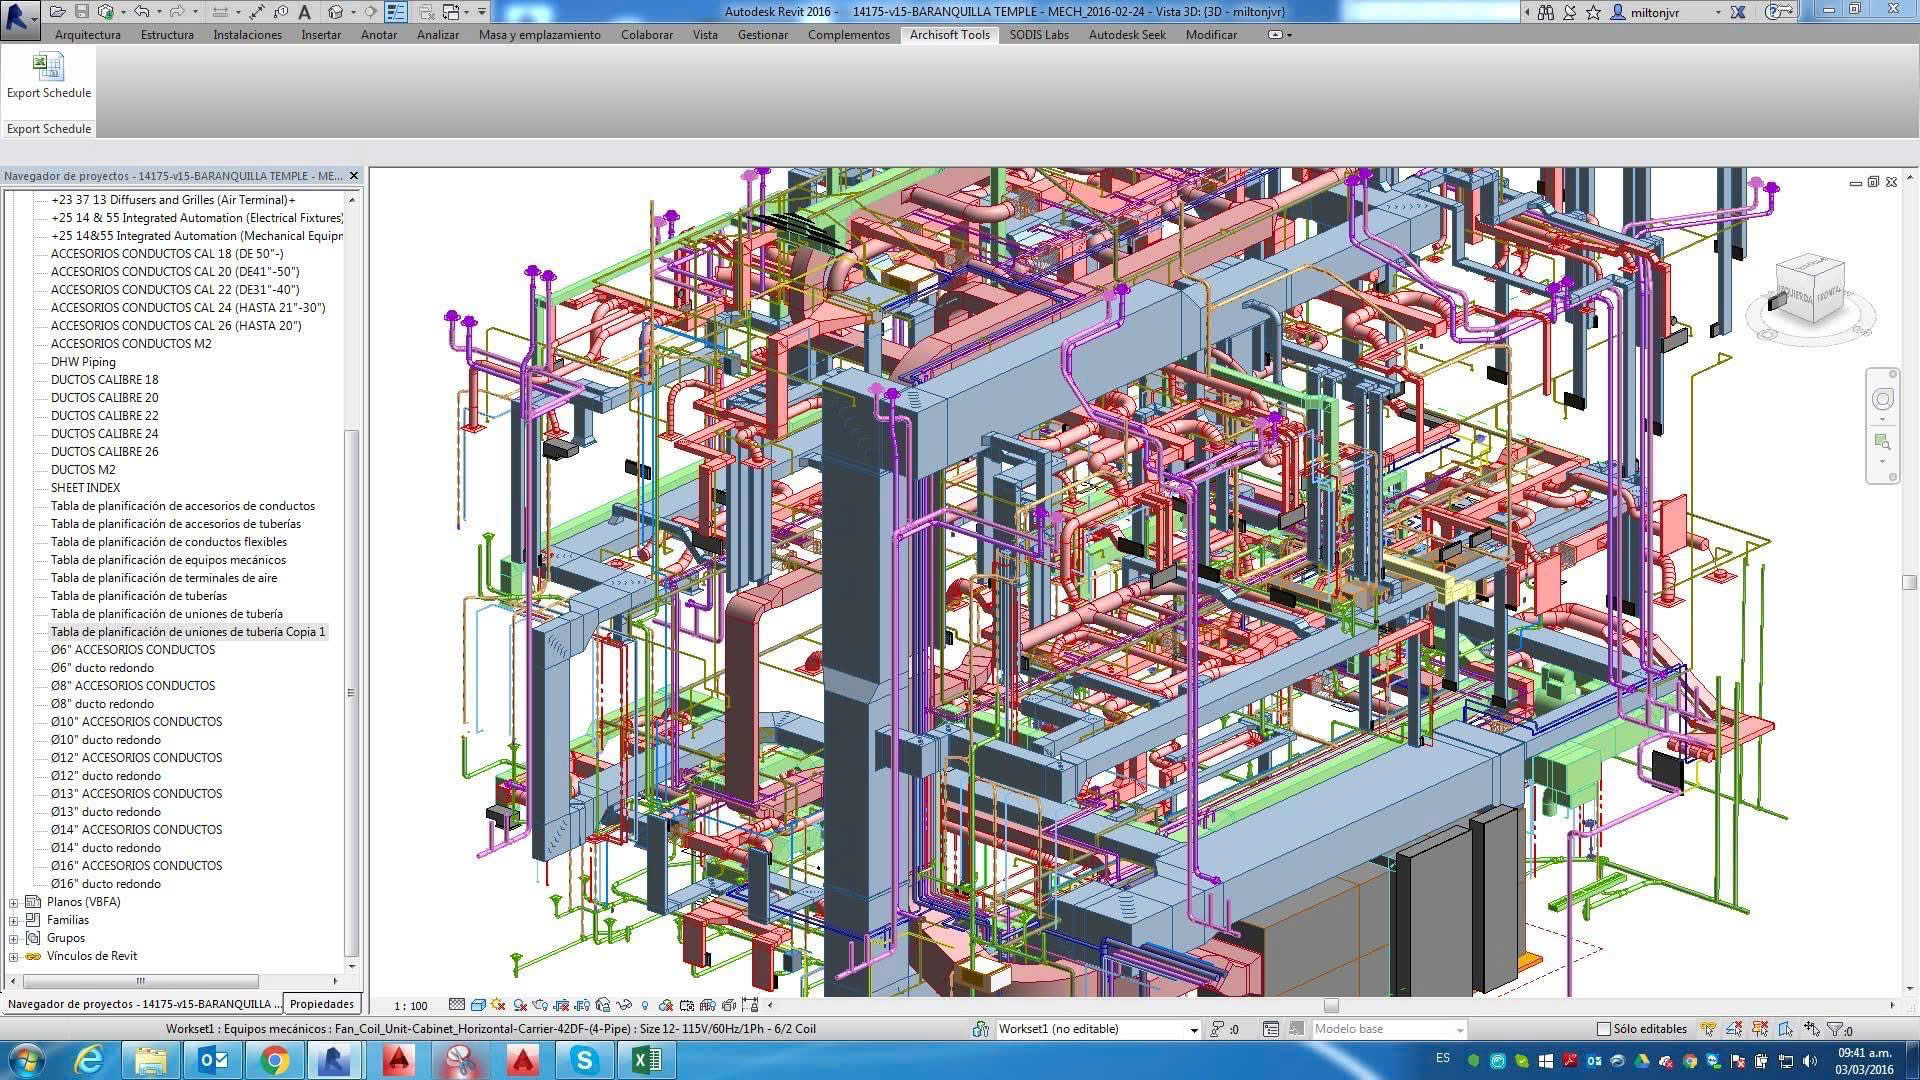
Task: Click the Open file icon in quick access toolbar
Action: [57, 12]
